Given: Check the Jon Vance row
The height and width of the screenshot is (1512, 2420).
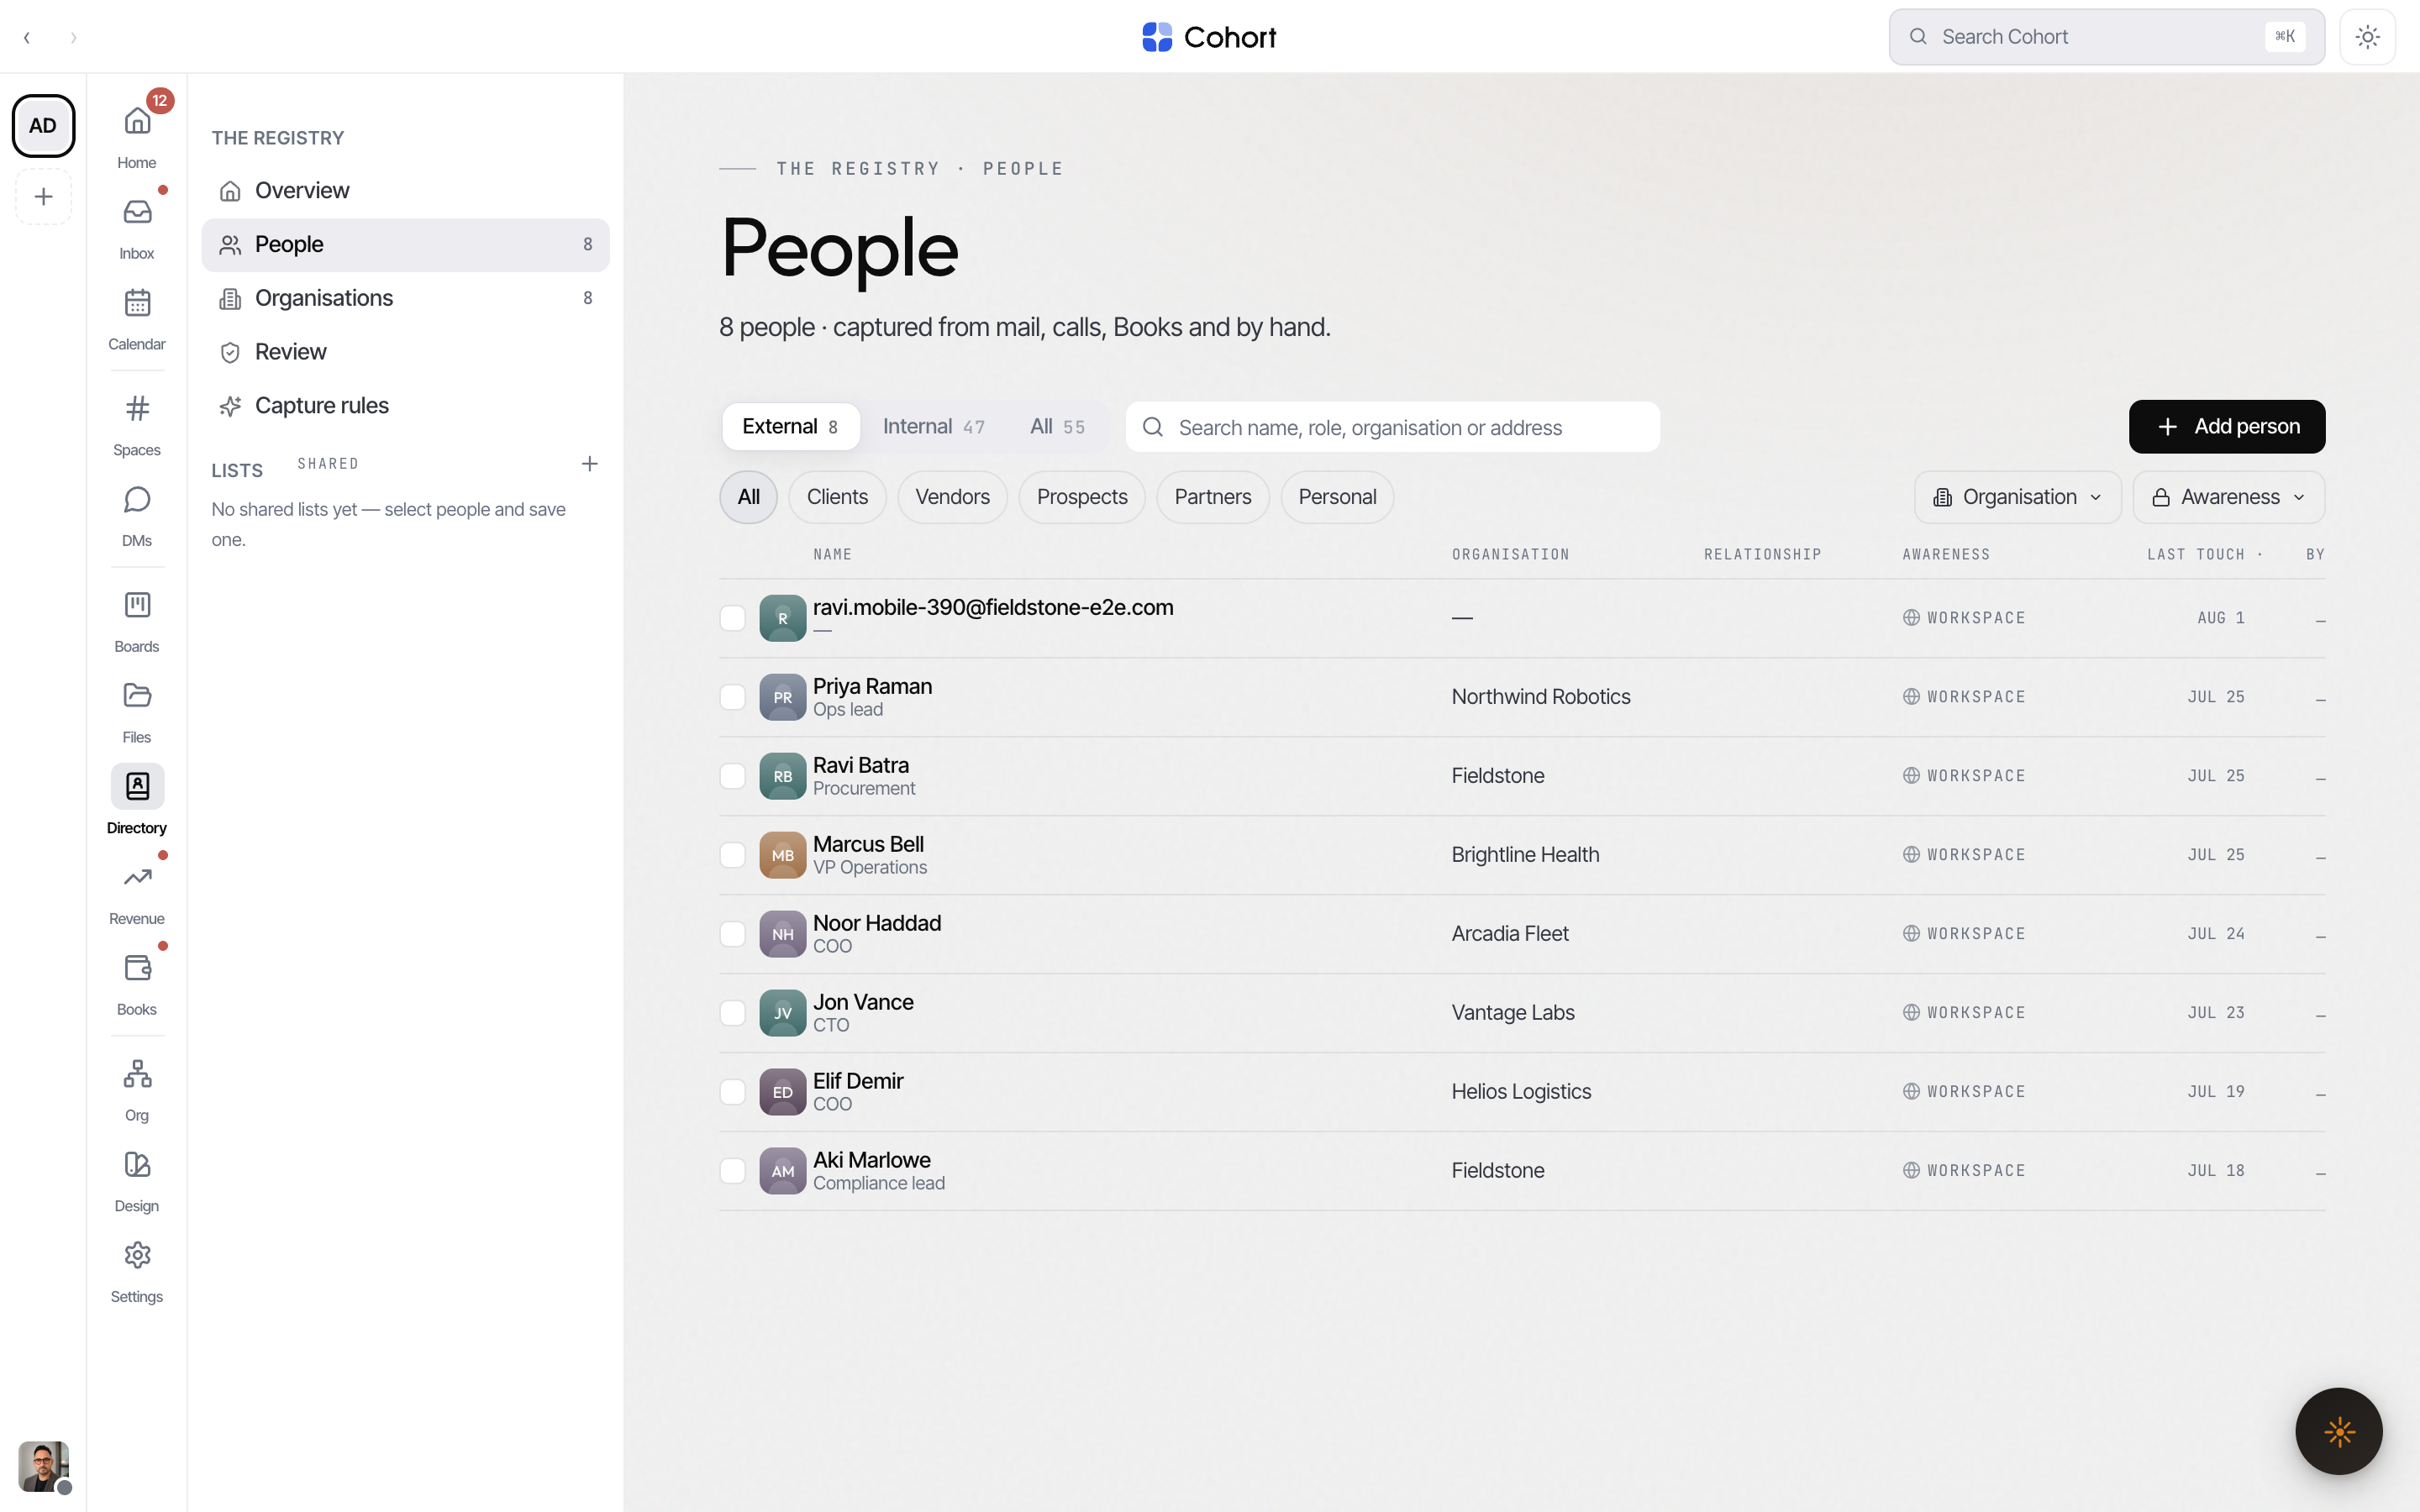Looking at the screenshot, I should 733,1013.
